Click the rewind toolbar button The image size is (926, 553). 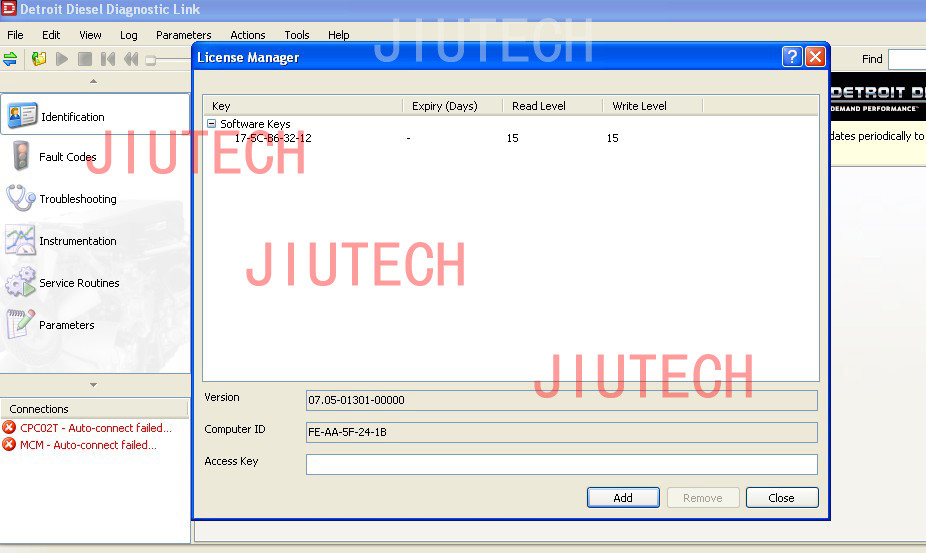pyautogui.click(x=131, y=59)
